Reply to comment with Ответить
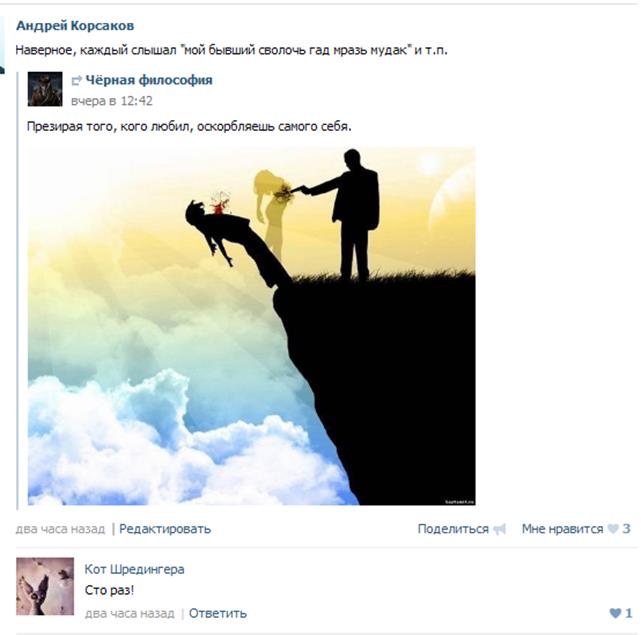This screenshot has height=635, width=641. pyautogui.click(x=218, y=613)
